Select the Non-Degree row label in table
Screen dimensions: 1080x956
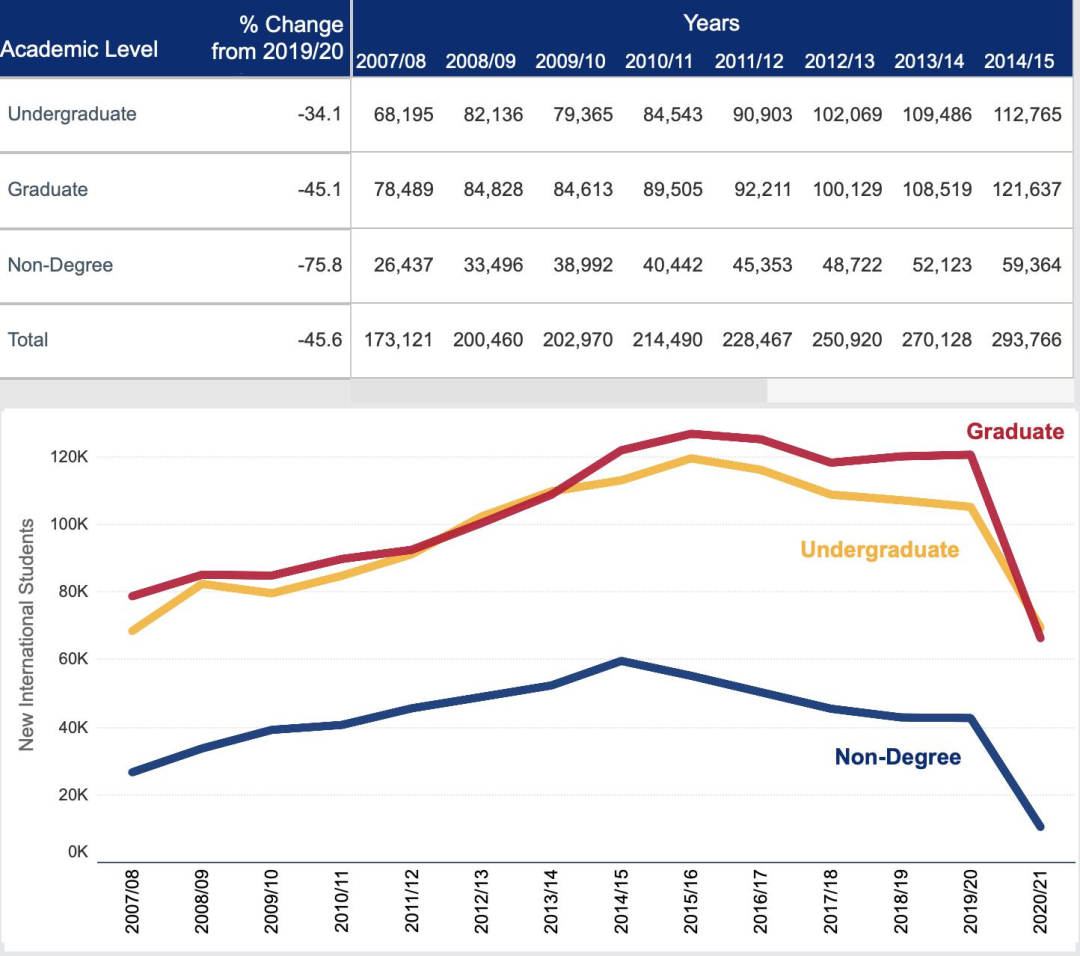[60, 265]
